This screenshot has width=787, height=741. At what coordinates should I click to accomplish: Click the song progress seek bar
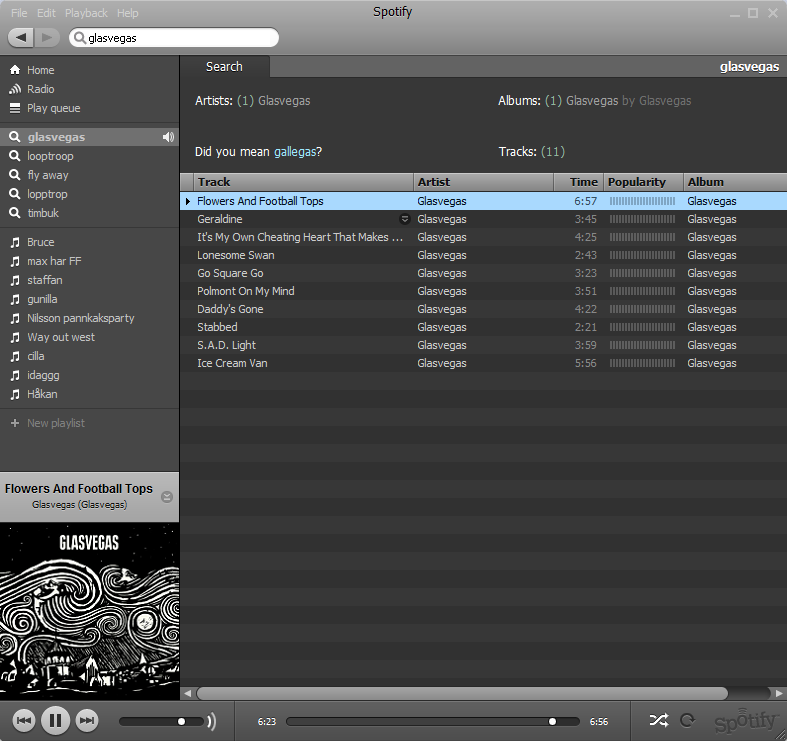coord(433,721)
